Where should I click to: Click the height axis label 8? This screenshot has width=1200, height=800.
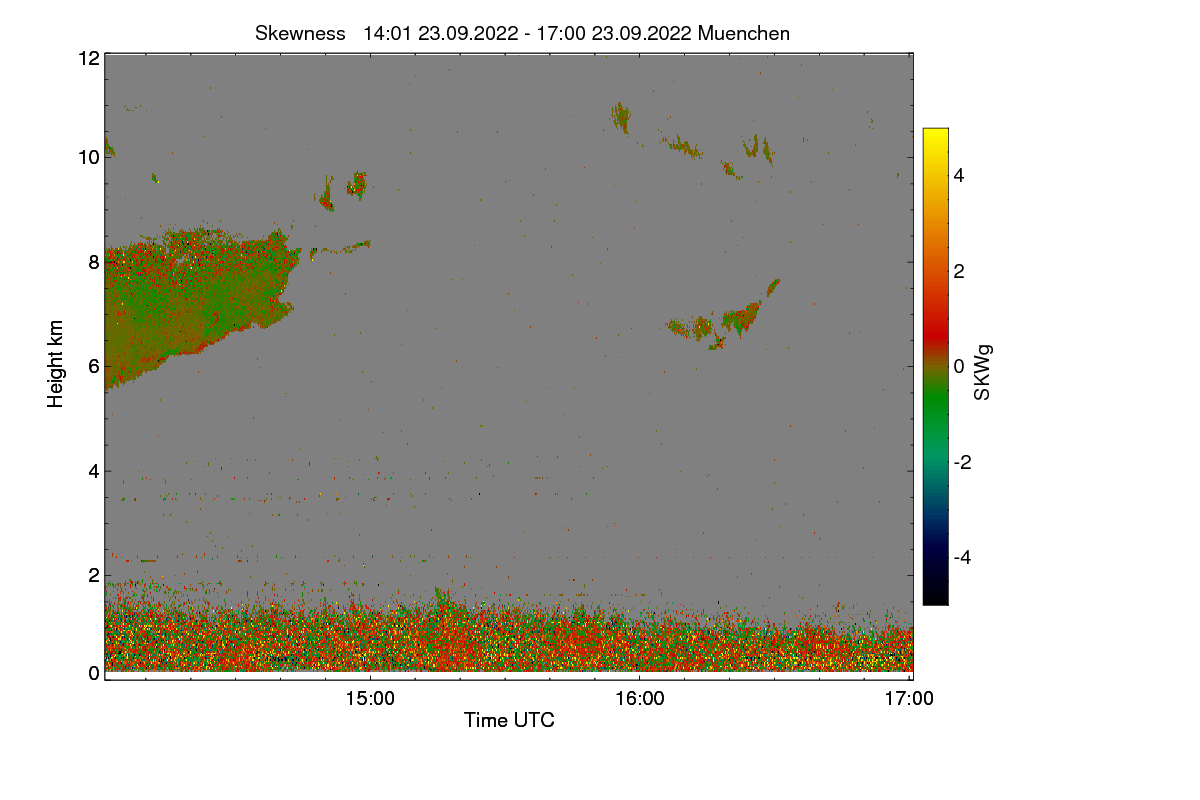click(x=93, y=262)
